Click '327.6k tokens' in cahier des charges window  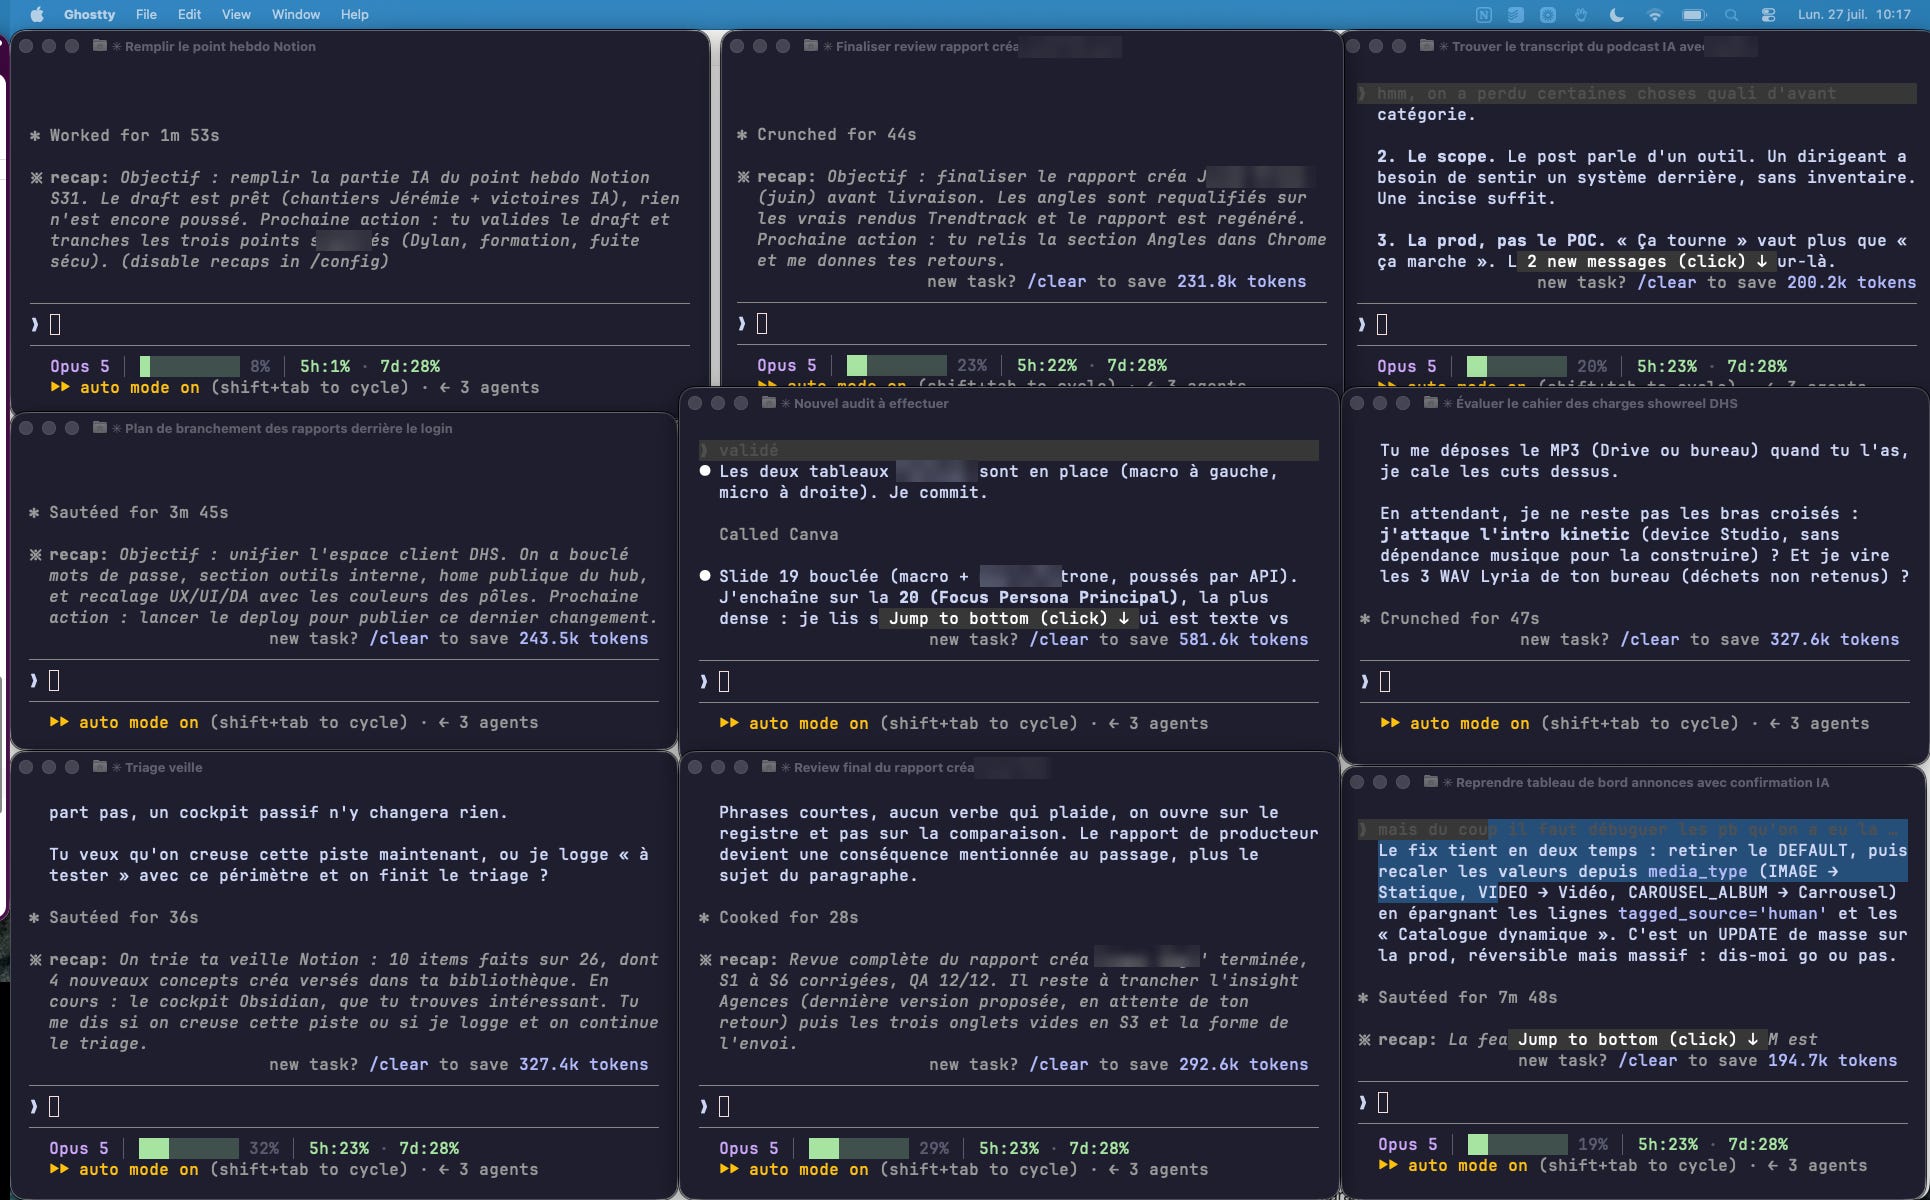pos(1835,639)
